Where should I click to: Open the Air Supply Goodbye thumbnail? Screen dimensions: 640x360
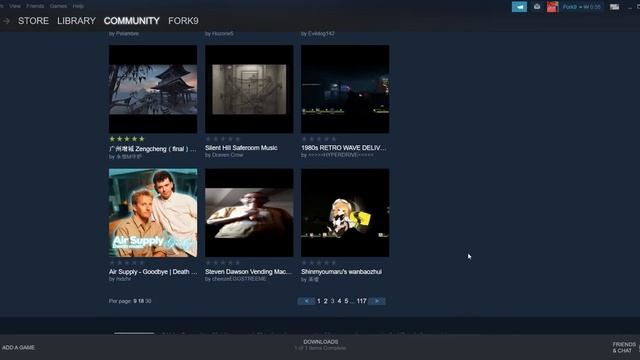click(x=153, y=213)
